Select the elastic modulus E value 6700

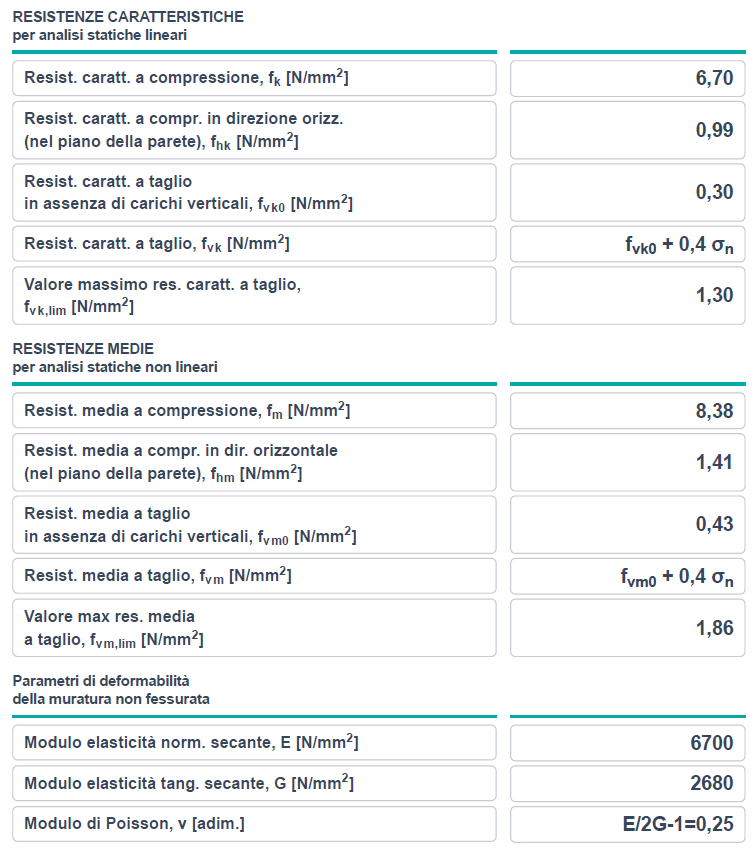(627, 743)
